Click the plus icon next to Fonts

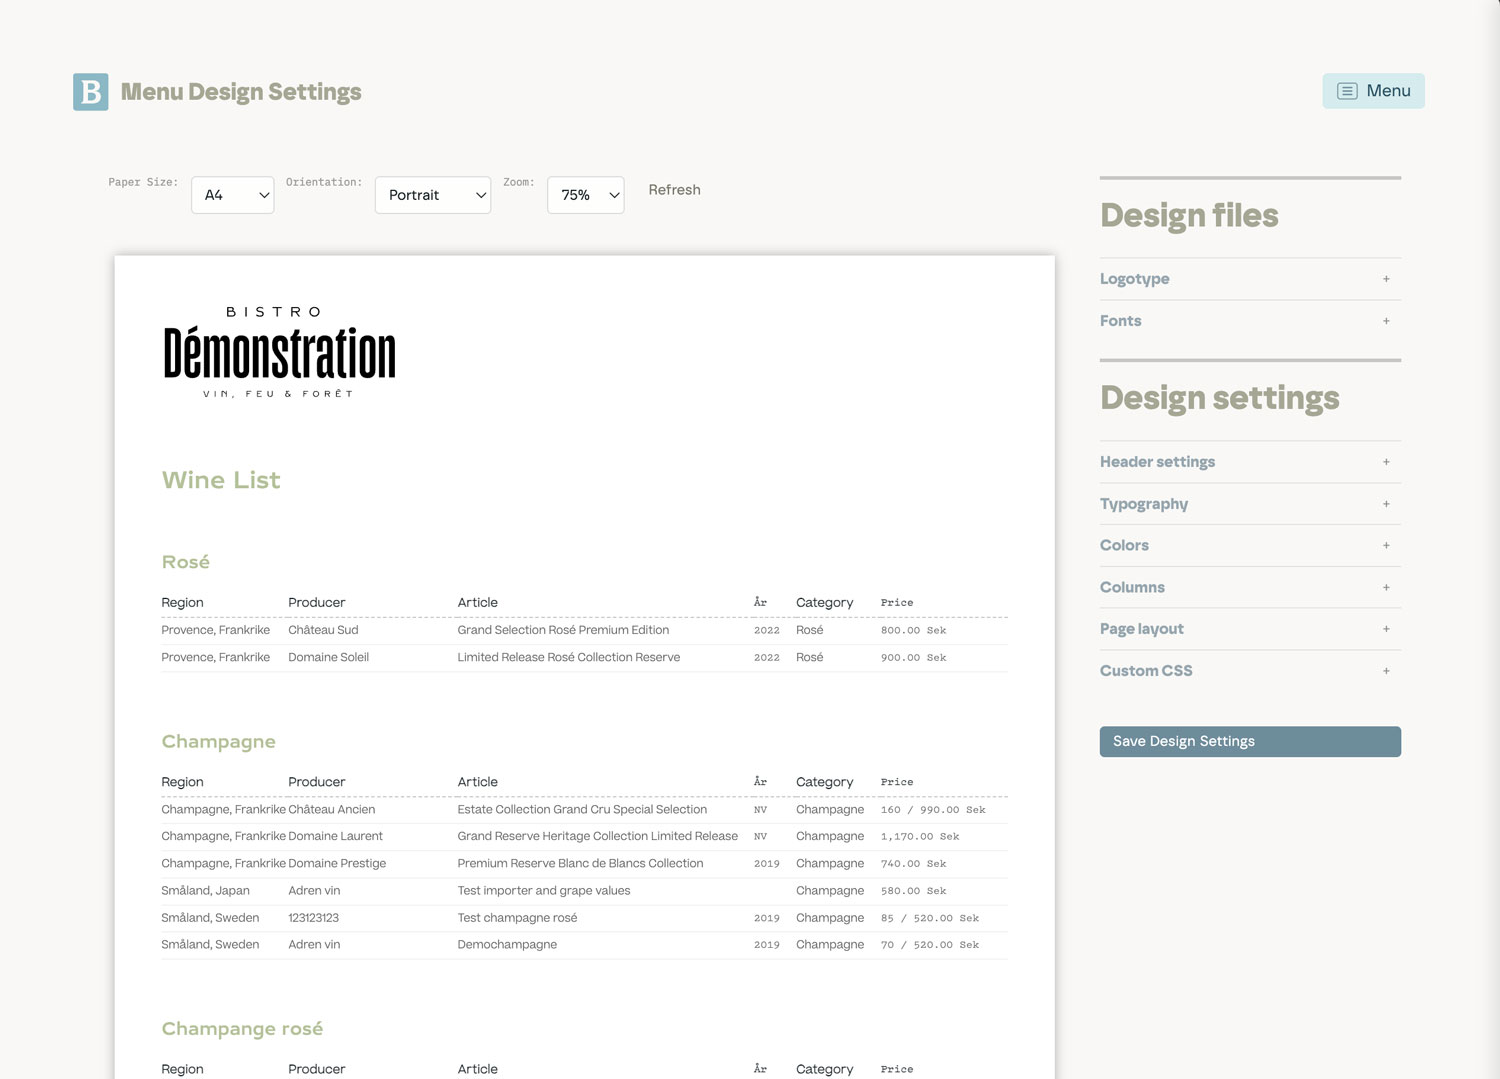(1386, 321)
